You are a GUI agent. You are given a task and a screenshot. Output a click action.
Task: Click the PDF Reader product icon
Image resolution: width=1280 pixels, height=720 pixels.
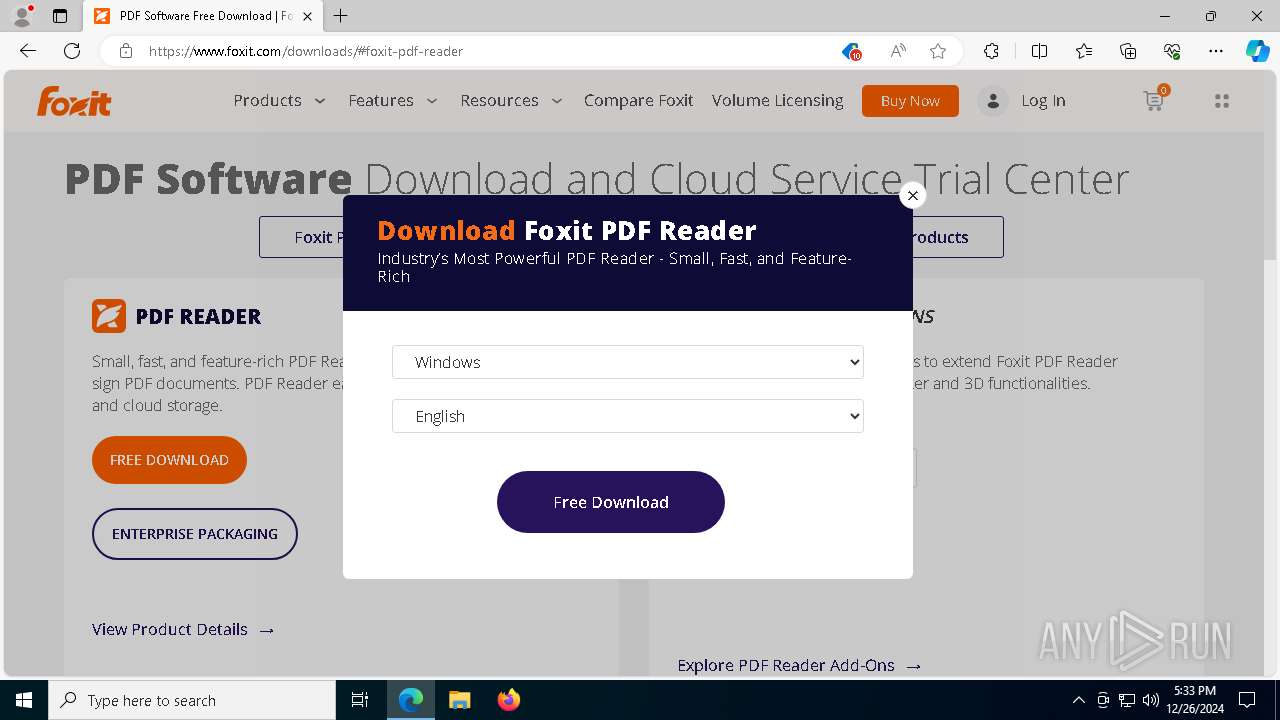109,316
